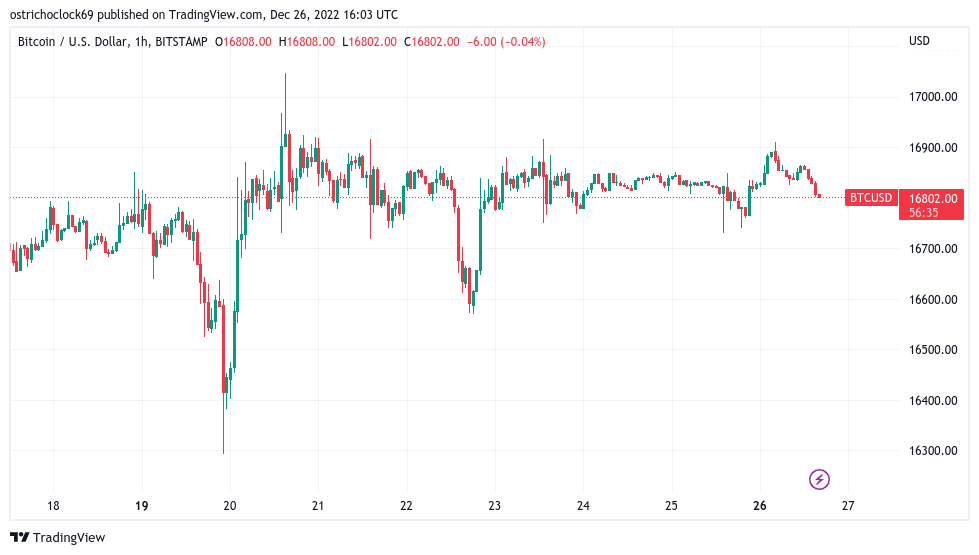Viewport: 979px width, 555px height.
Task: Click the date 26 on time axis
Action: (760, 506)
